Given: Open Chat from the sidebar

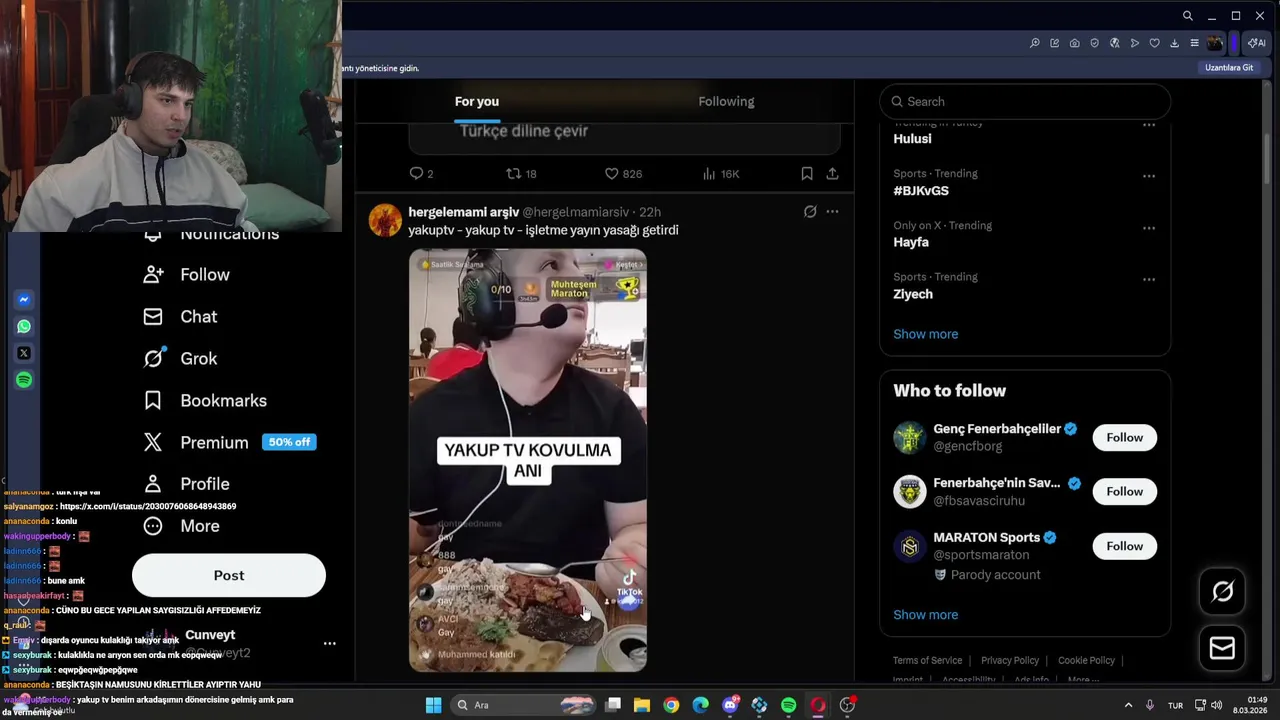Looking at the screenshot, I should click(180, 317).
